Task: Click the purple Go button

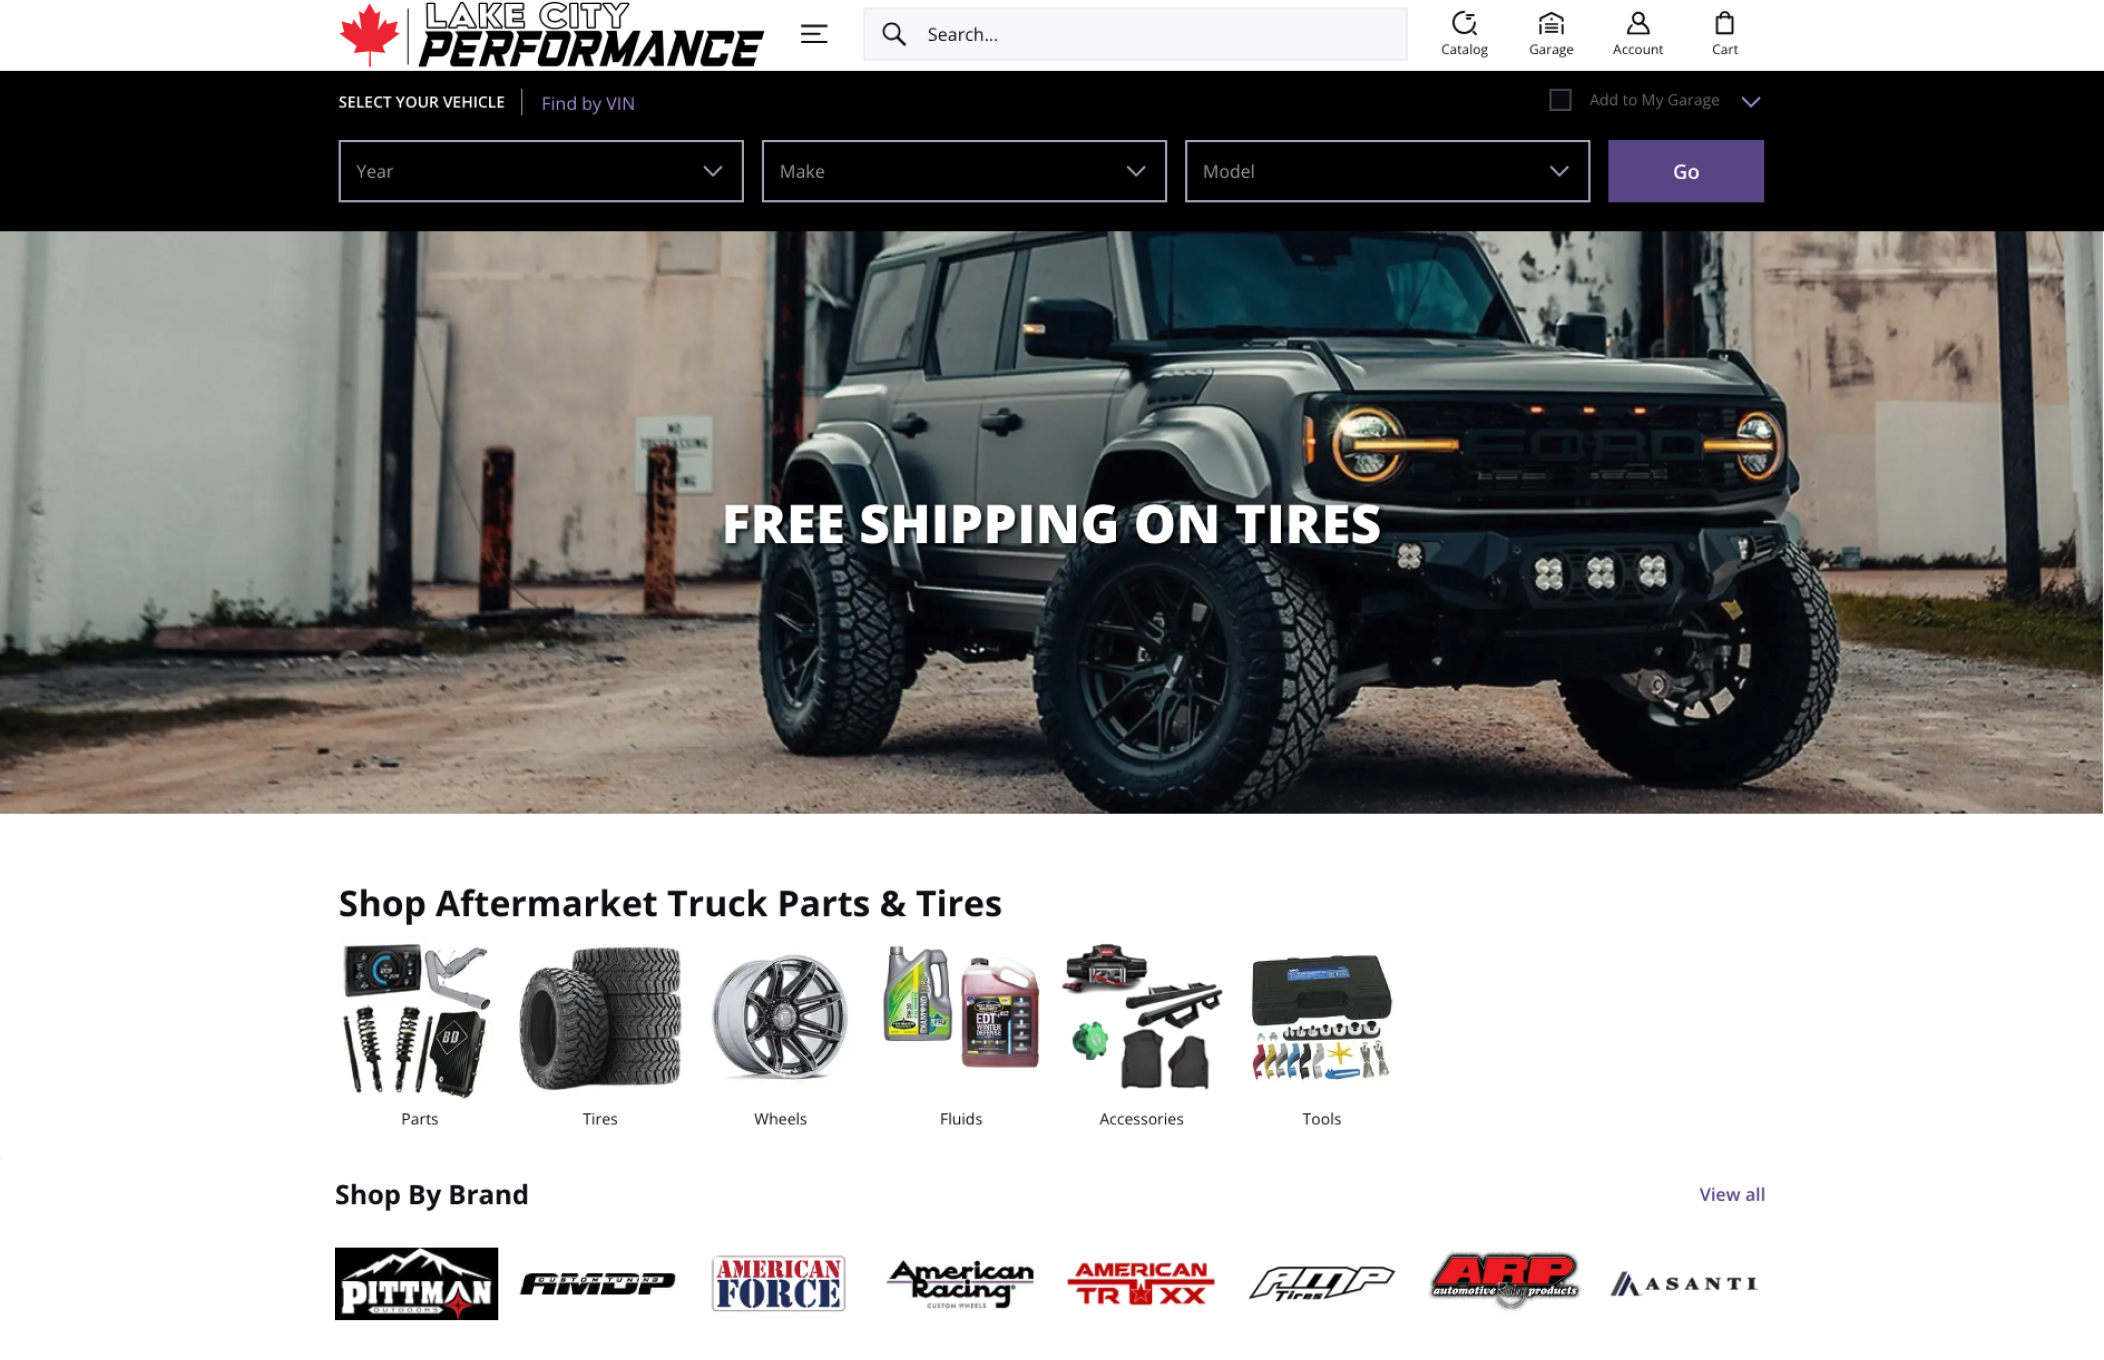Action: point(1686,171)
